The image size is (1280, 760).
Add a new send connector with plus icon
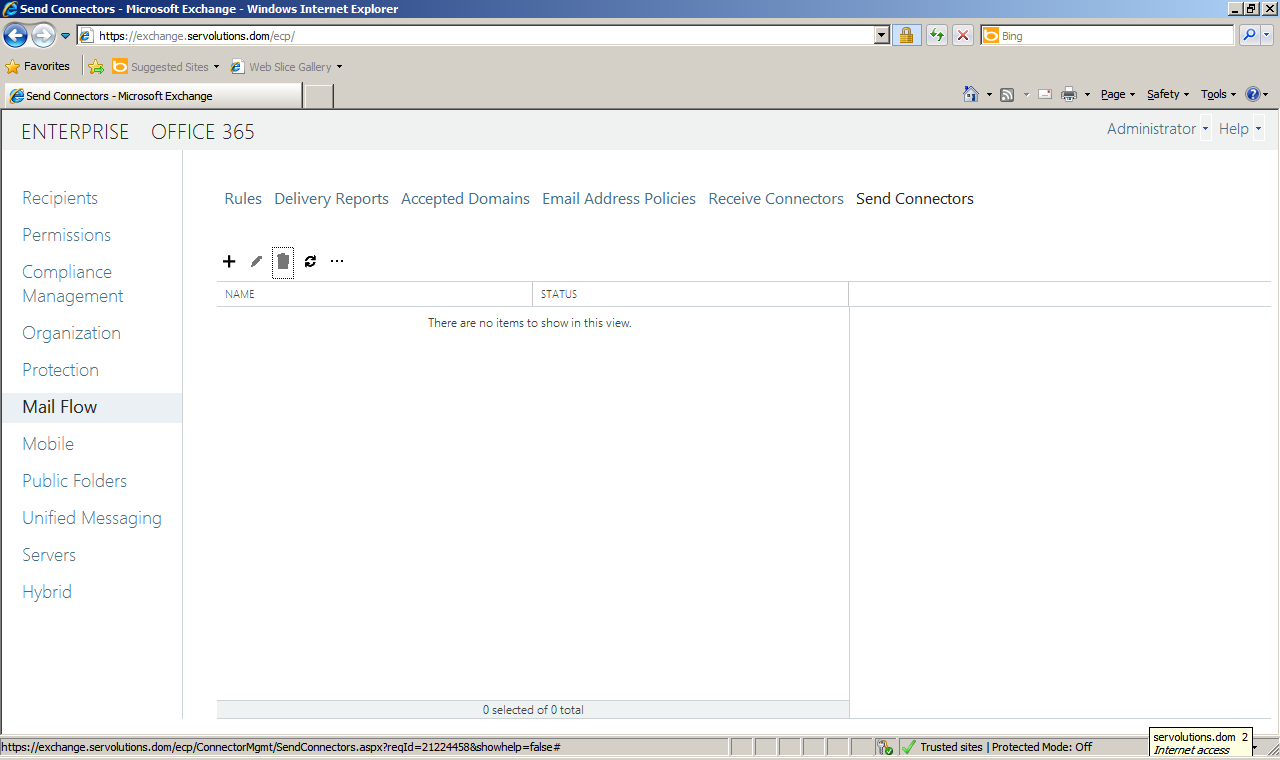[229, 261]
